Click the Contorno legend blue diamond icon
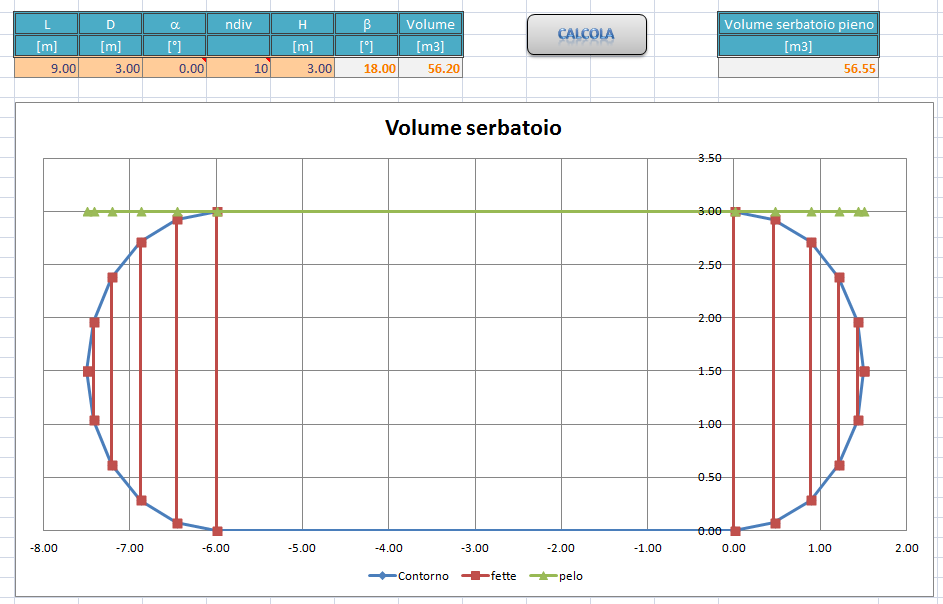 pos(382,575)
